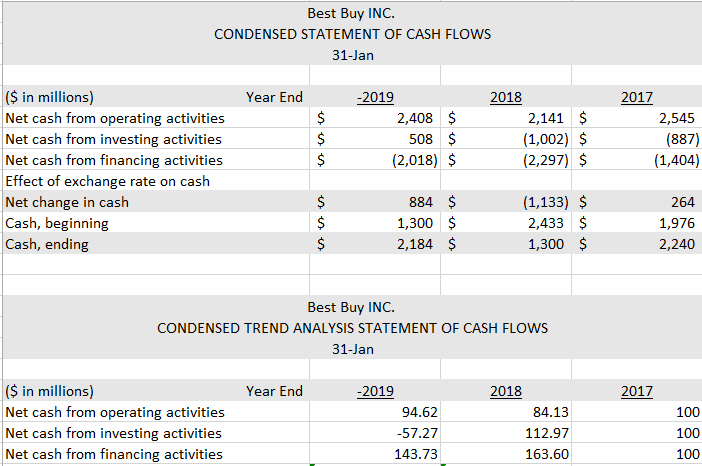Screen dimensions: 702x466
Task: Select the 2,433 beginning cash value
Action: click(x=547, y=223)
